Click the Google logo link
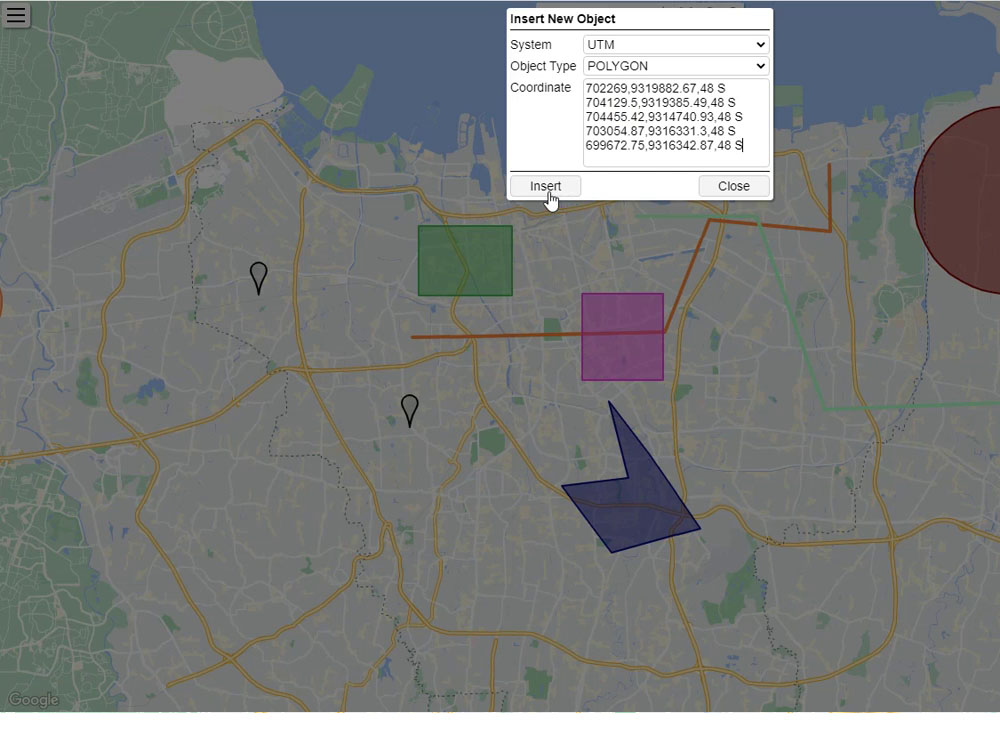Screen dimensions: 1000x750 [34, 700]
